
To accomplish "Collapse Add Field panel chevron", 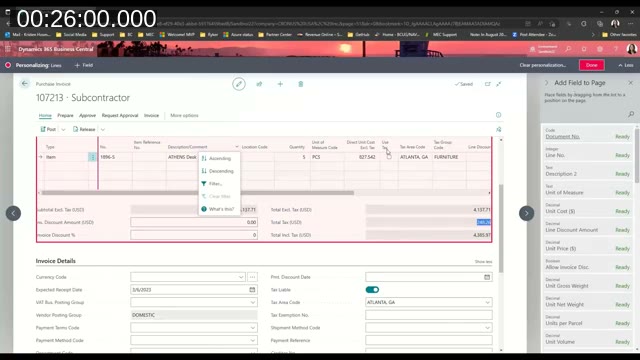I will click(x=547, y=82).
